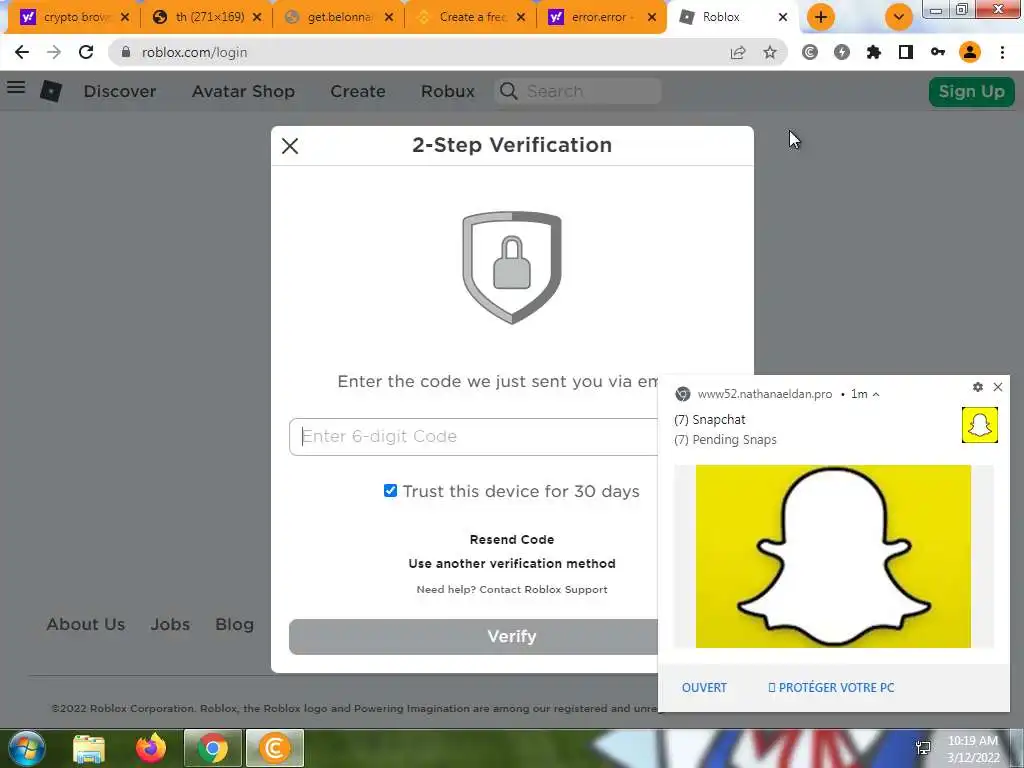Image resolution: width=1024 pixels, height=768 pixels.
Task: Click the share page icon in address bar
Action: point(738,52)
